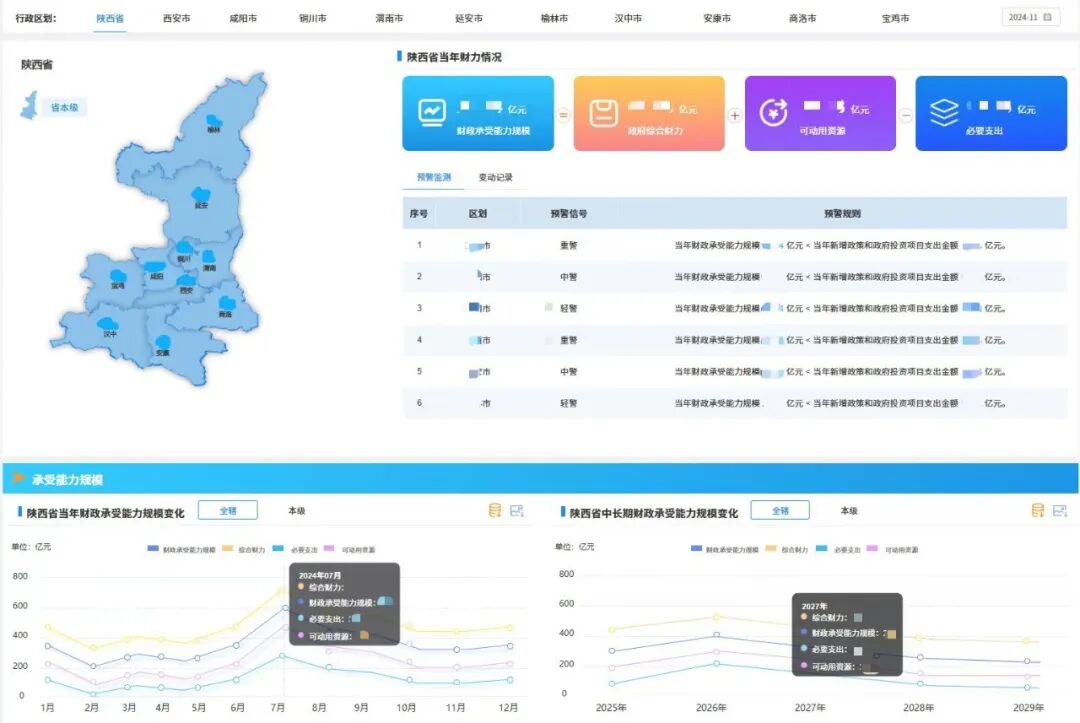Image resolution: width=1080 pixels, height=723 pixels.
Task: Click the orange government financial strength card
Action: tap(649, 113)
